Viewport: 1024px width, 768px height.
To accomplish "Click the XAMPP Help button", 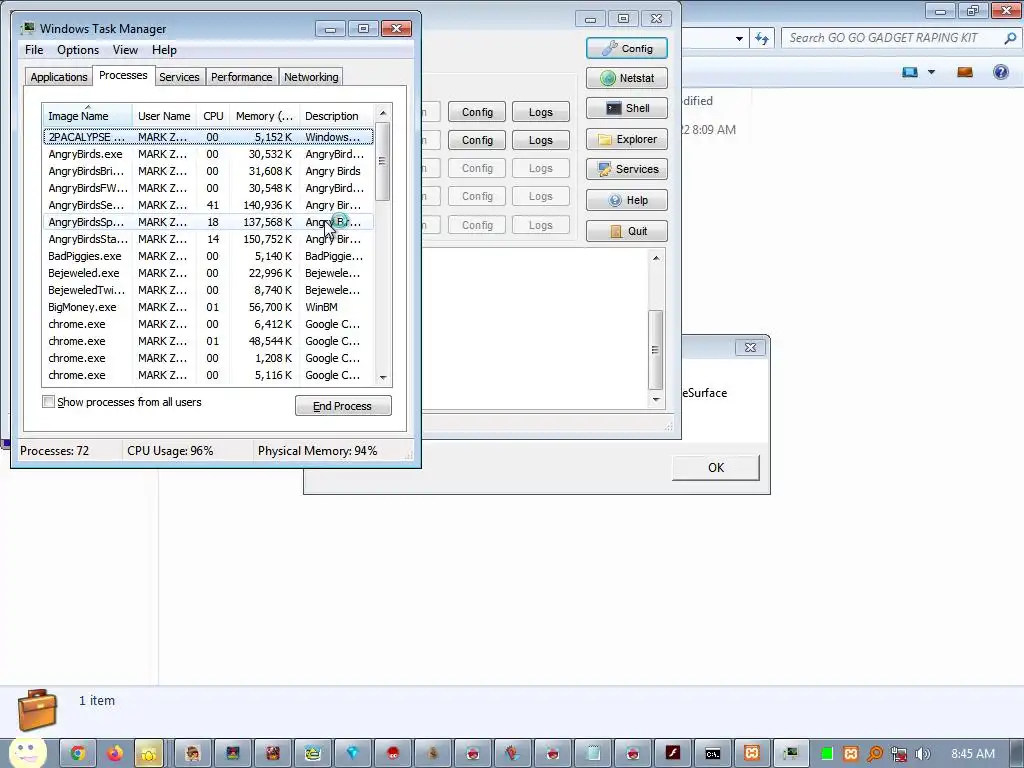I will [x=627, y=200].
